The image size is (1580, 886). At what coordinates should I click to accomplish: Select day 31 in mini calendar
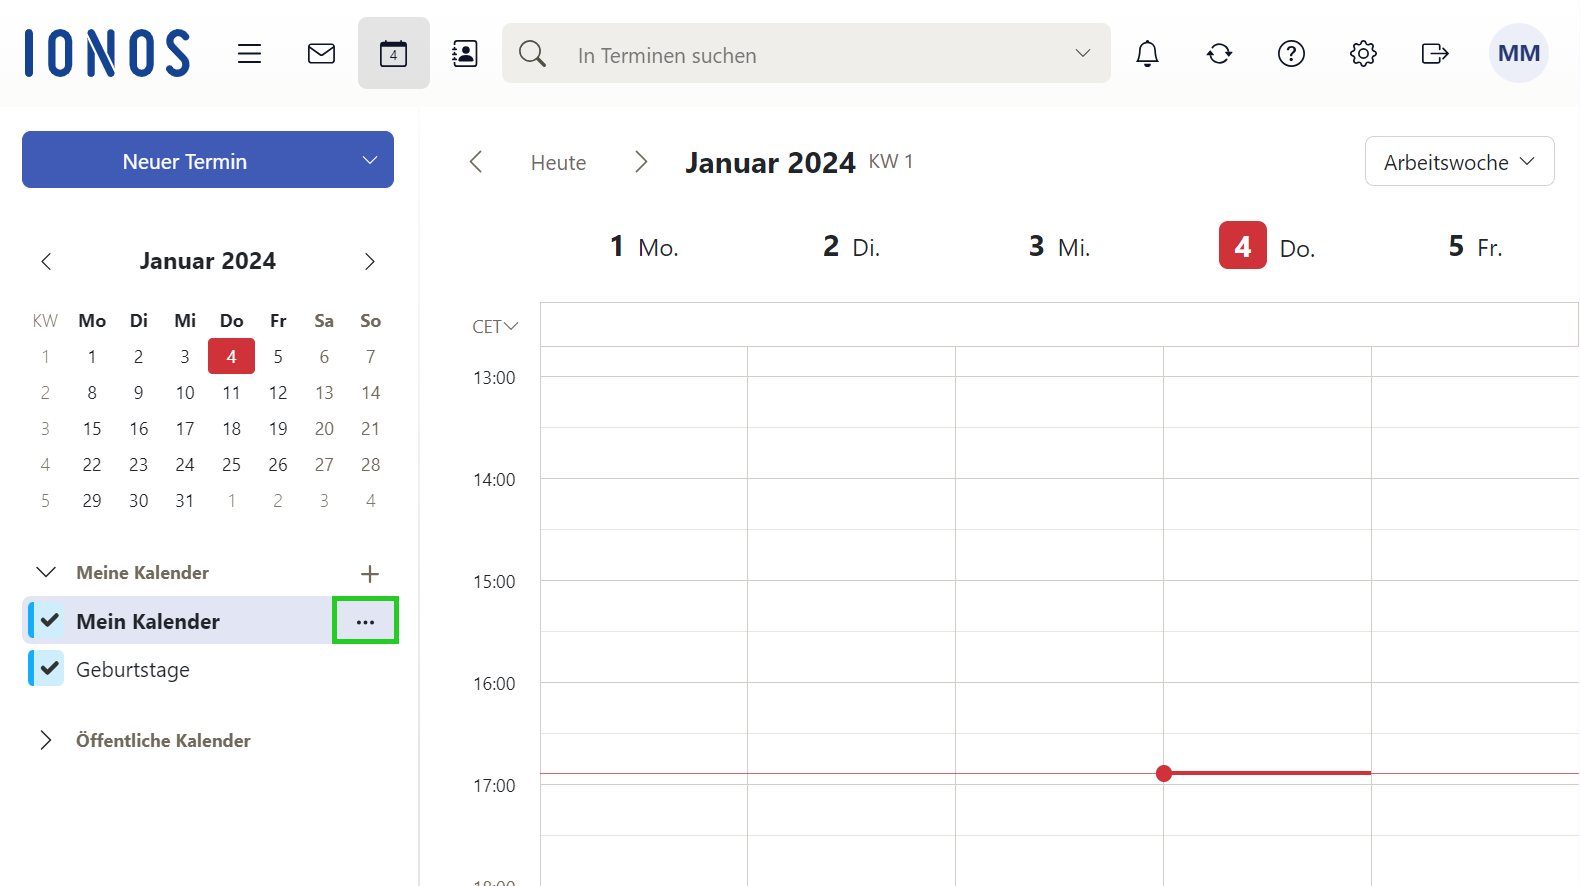pos(185,500)
